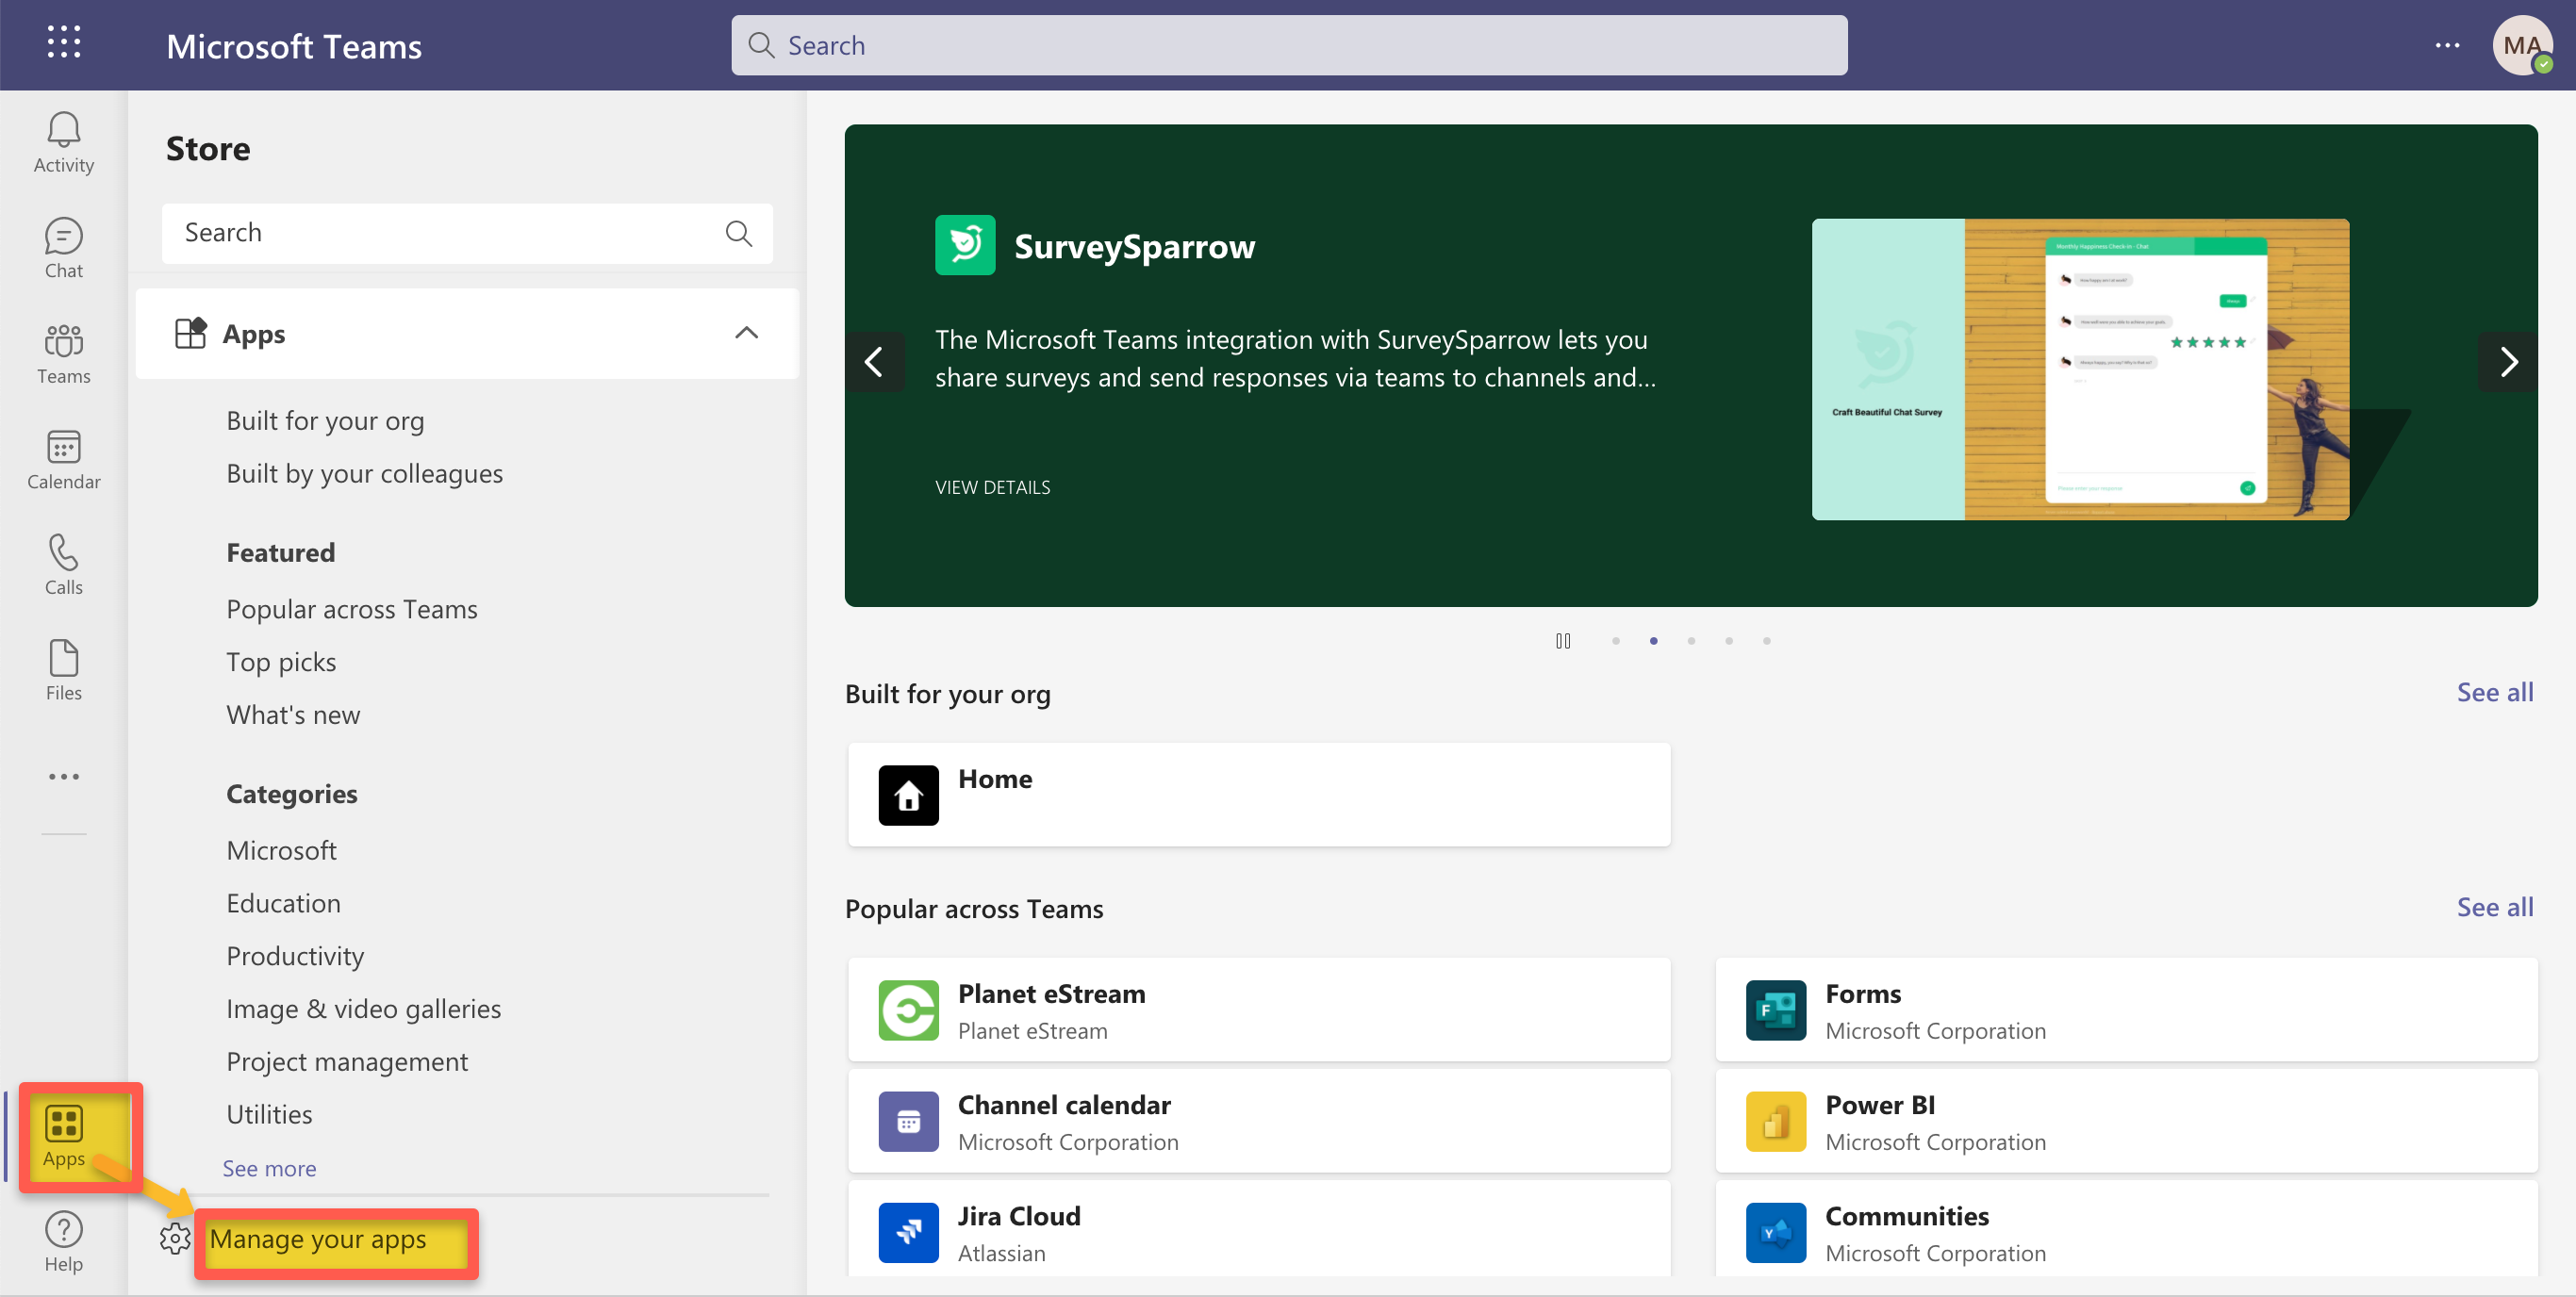
Task: Select the last carousel page dot
Action: point(1767,641)
